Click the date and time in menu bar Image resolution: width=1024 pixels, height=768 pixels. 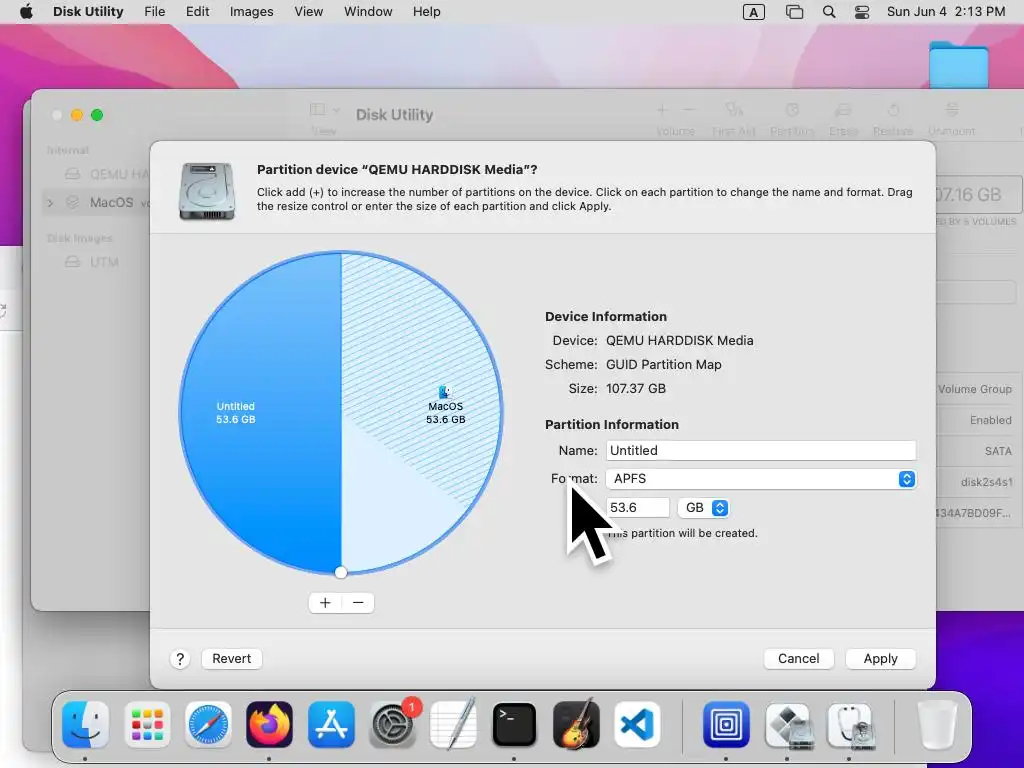point(946,12)
